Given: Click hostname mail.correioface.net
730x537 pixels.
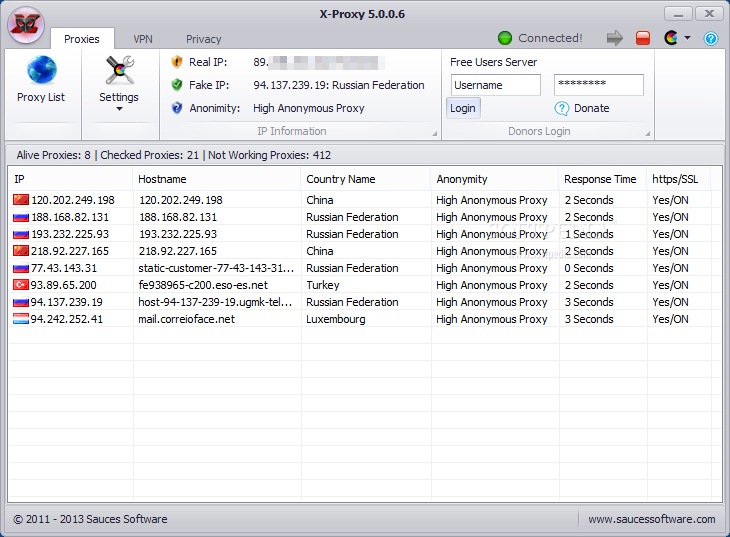Looking at the screenshot, I should point(186,319).
